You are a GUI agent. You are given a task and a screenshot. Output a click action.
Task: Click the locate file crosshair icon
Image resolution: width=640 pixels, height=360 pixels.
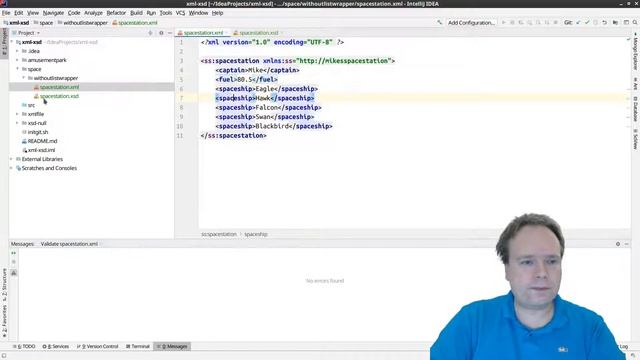150,33
